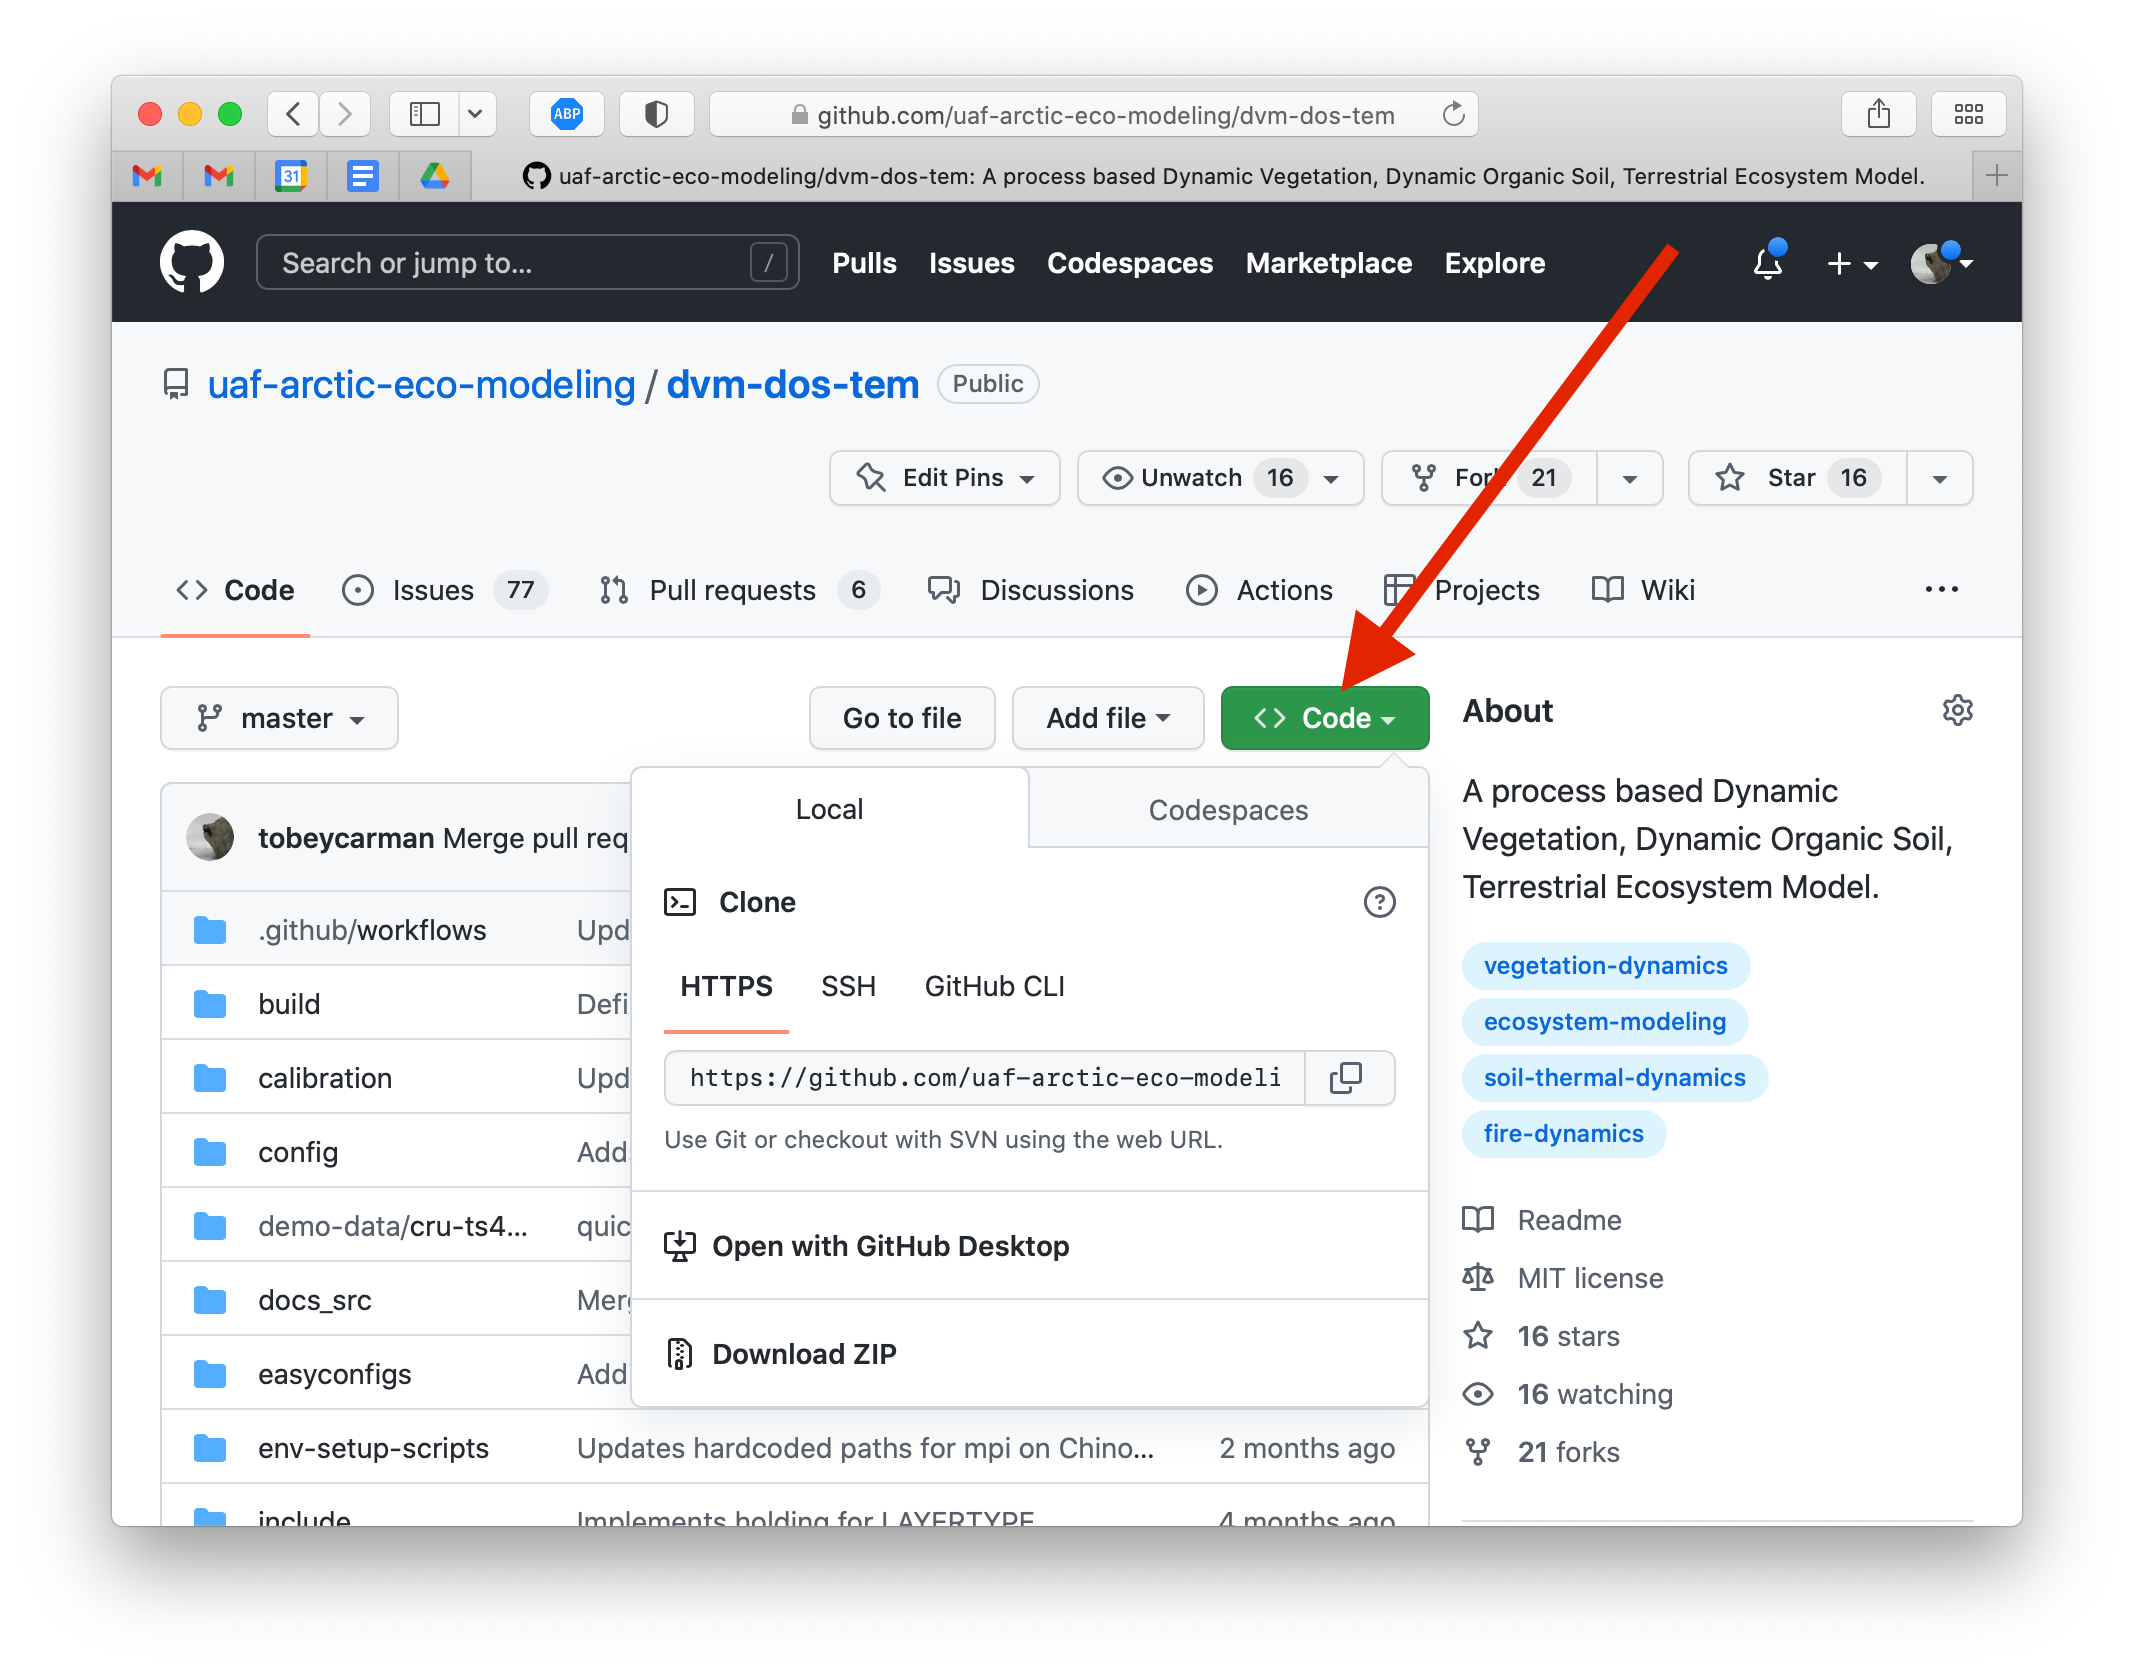The image size is (2134, 1674).
Task: Select the GitHub CLI clone option
Action: coord(994,987)
